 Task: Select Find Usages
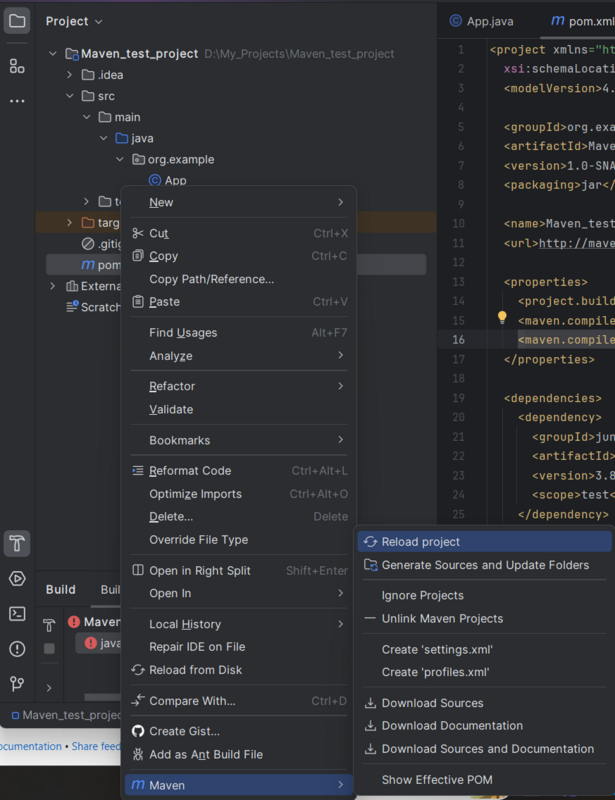point(238,333)
